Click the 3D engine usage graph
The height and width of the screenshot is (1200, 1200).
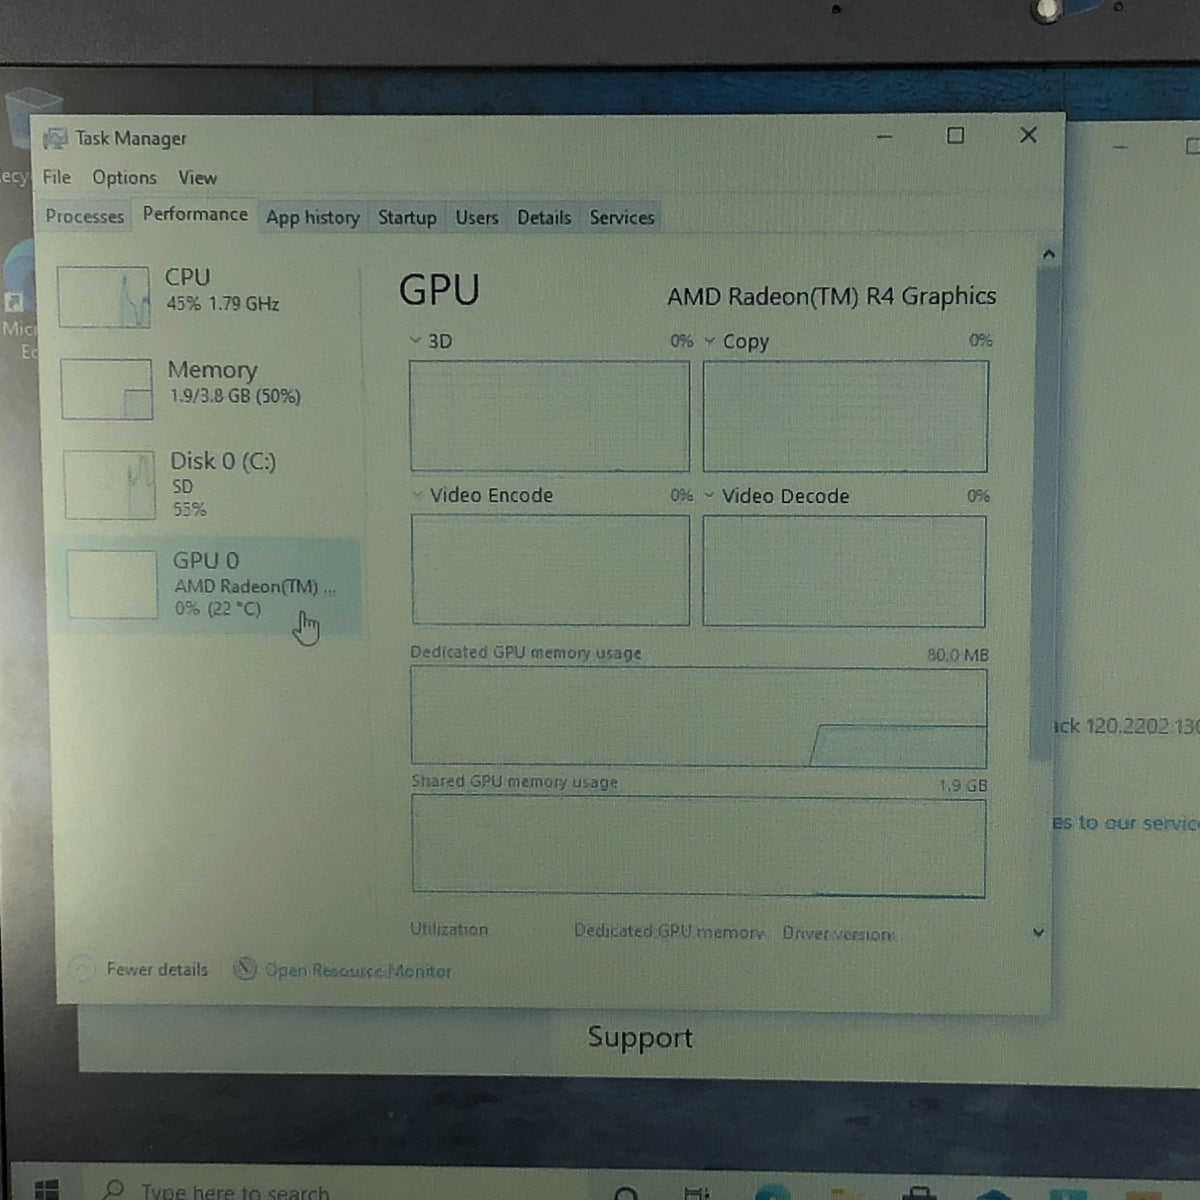click(x=549, y=416)
